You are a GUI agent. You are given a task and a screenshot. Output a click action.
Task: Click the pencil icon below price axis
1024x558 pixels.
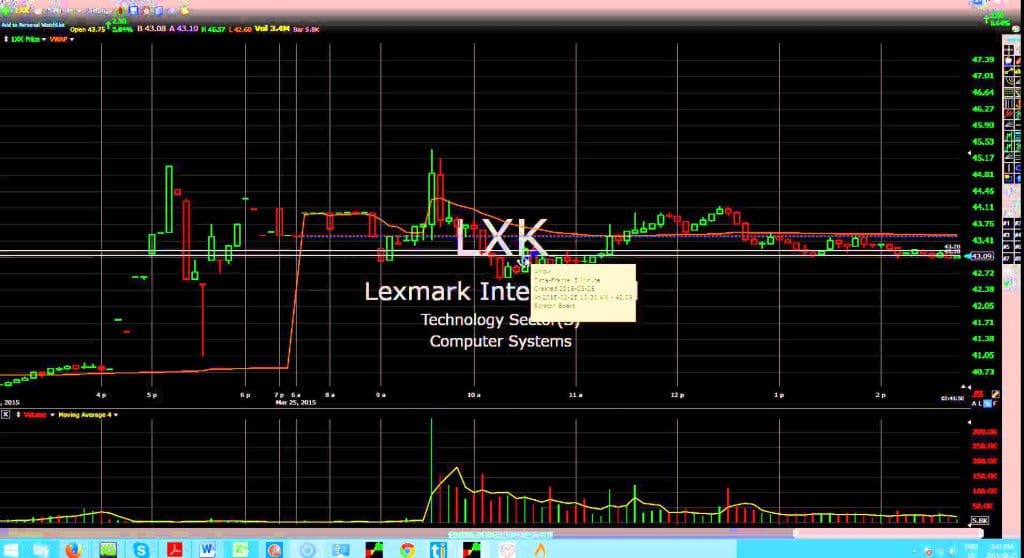pos(996,394)
